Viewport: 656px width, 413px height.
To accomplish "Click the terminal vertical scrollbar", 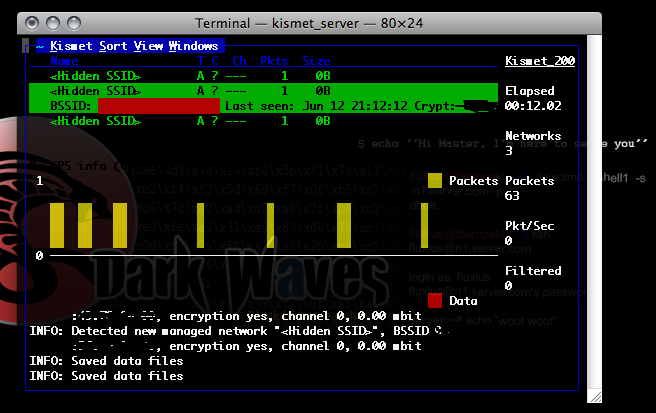I will 594,212.
